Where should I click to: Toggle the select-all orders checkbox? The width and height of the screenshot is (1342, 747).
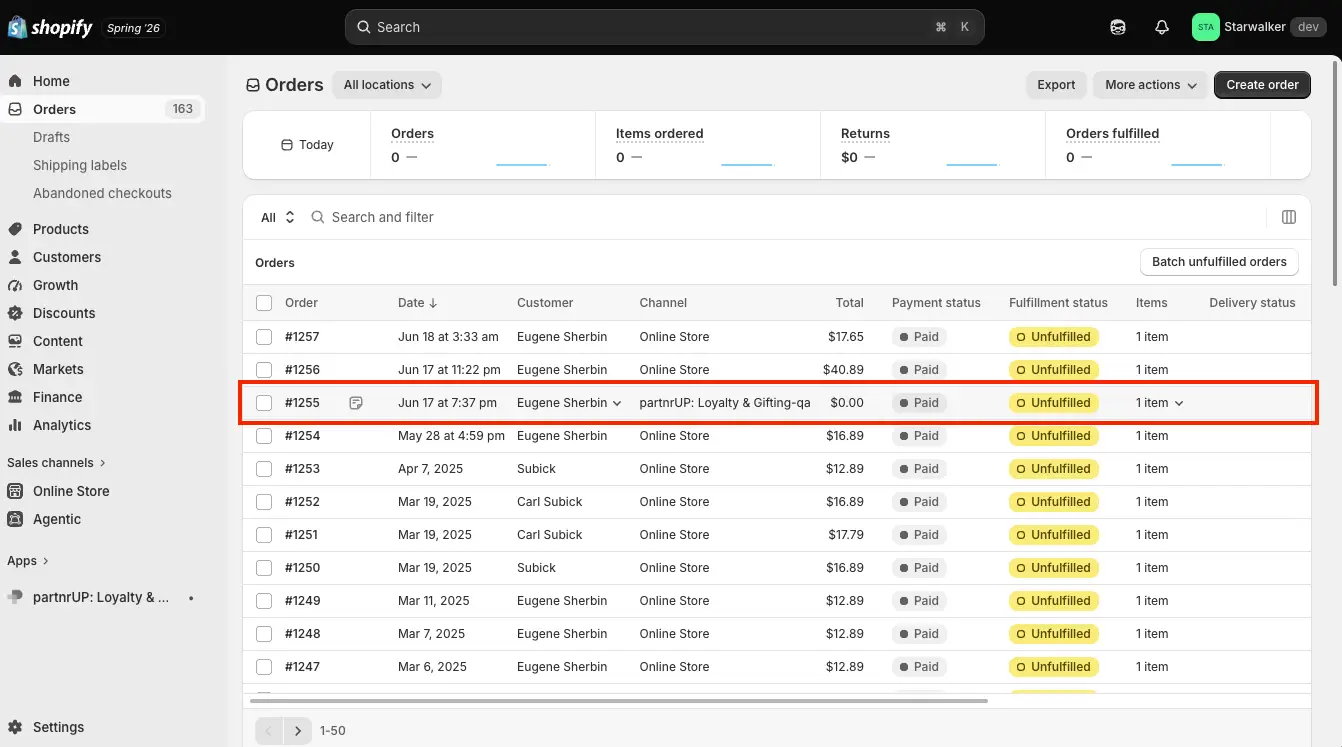pyautogui.click(x=264, y=303)
